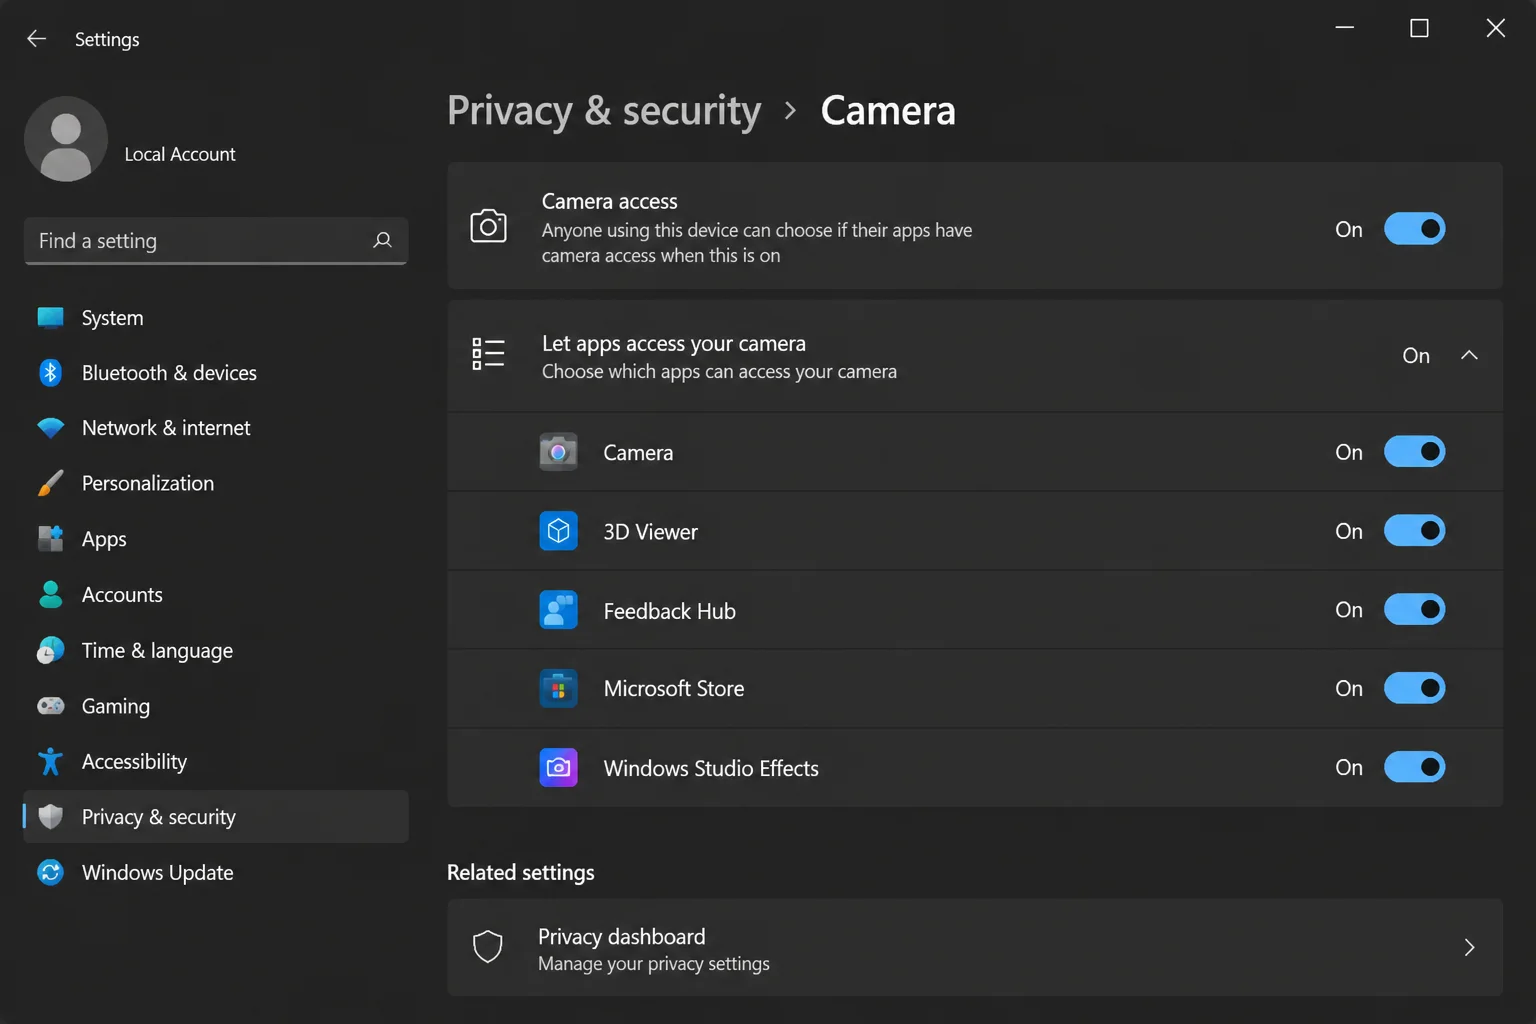Click the Settings window title text
Screen dimensions: 1536x1024
107,40
